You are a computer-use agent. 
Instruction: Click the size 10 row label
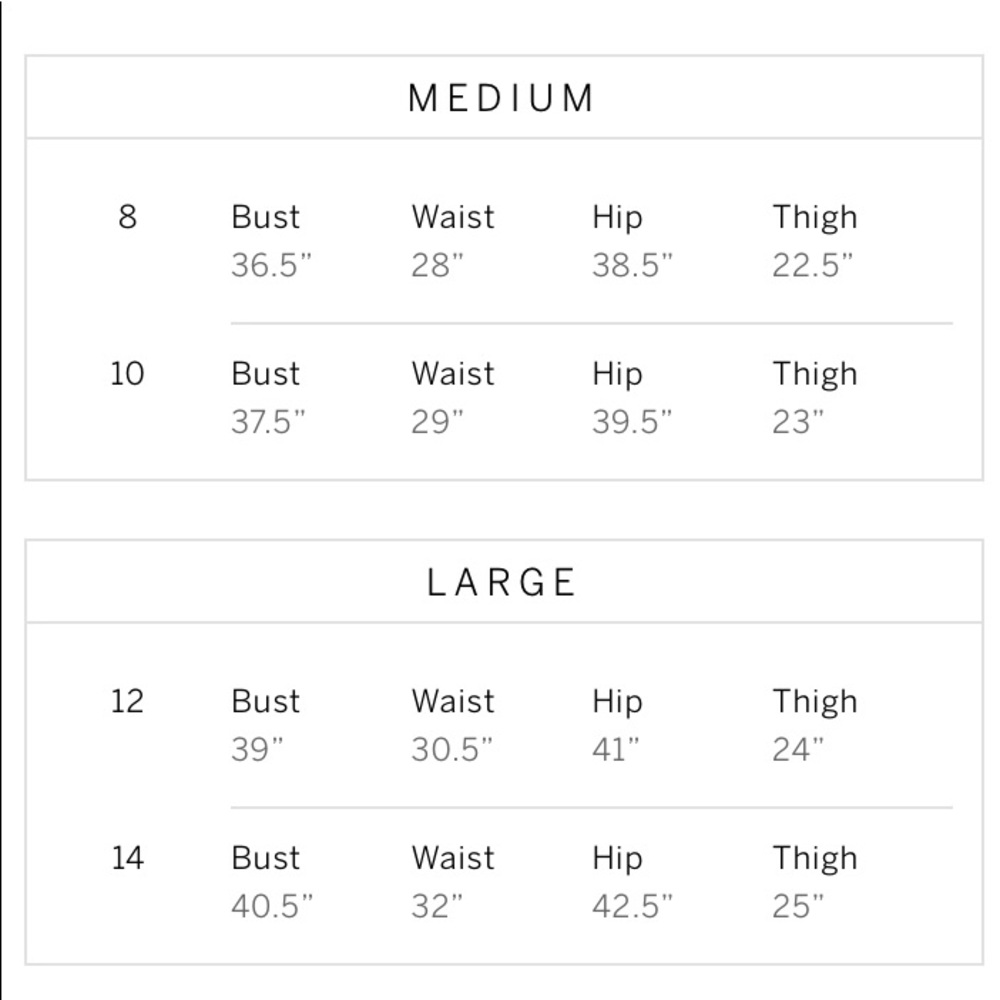128,373
